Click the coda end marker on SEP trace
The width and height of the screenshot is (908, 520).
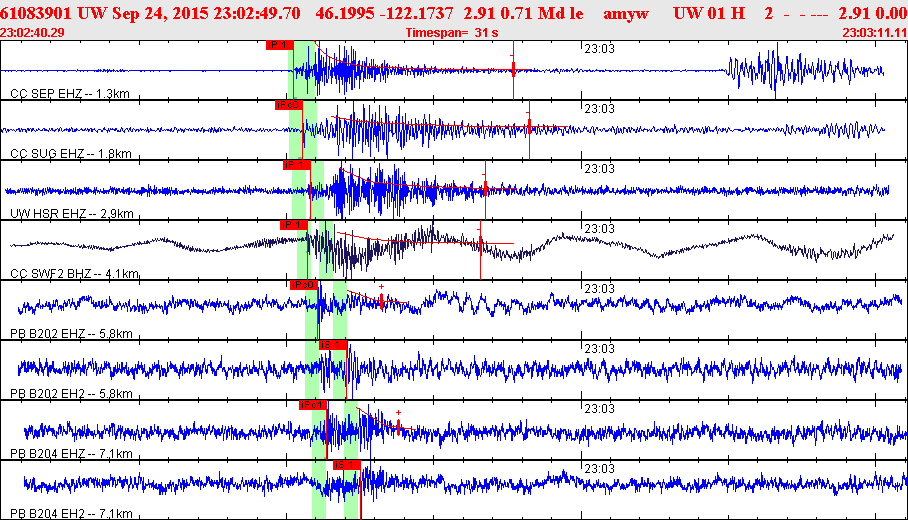[513, 68]
